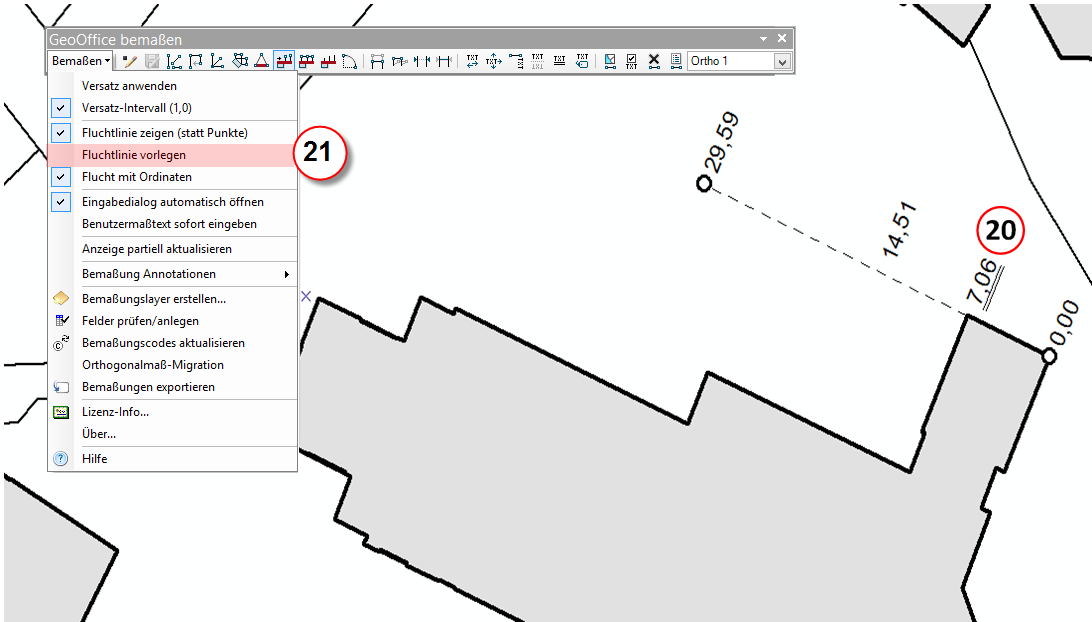Image resolution: width=1092 pixels, height=622 pixels.
Task: Click the pencil edit icon in toolbar
Action: pos(129,61)
